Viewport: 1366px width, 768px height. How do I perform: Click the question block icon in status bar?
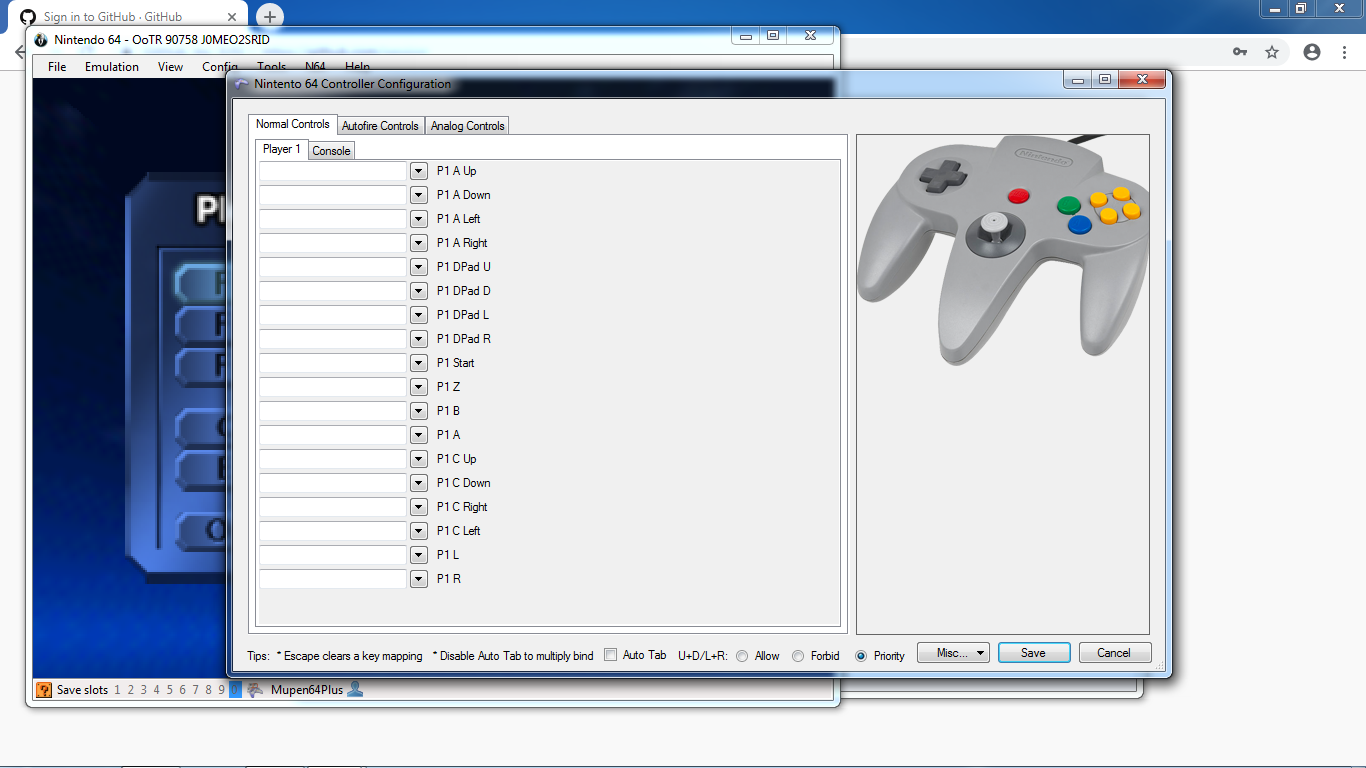coord(44,690)
